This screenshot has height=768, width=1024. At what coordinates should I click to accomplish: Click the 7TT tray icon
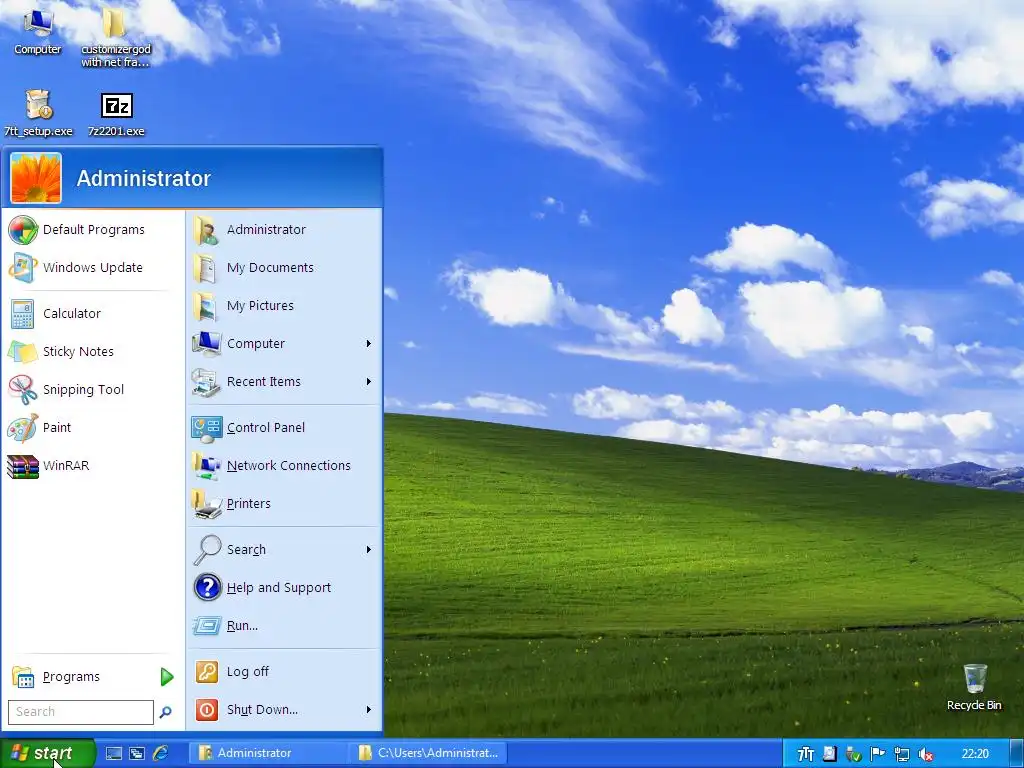point(806,754)
